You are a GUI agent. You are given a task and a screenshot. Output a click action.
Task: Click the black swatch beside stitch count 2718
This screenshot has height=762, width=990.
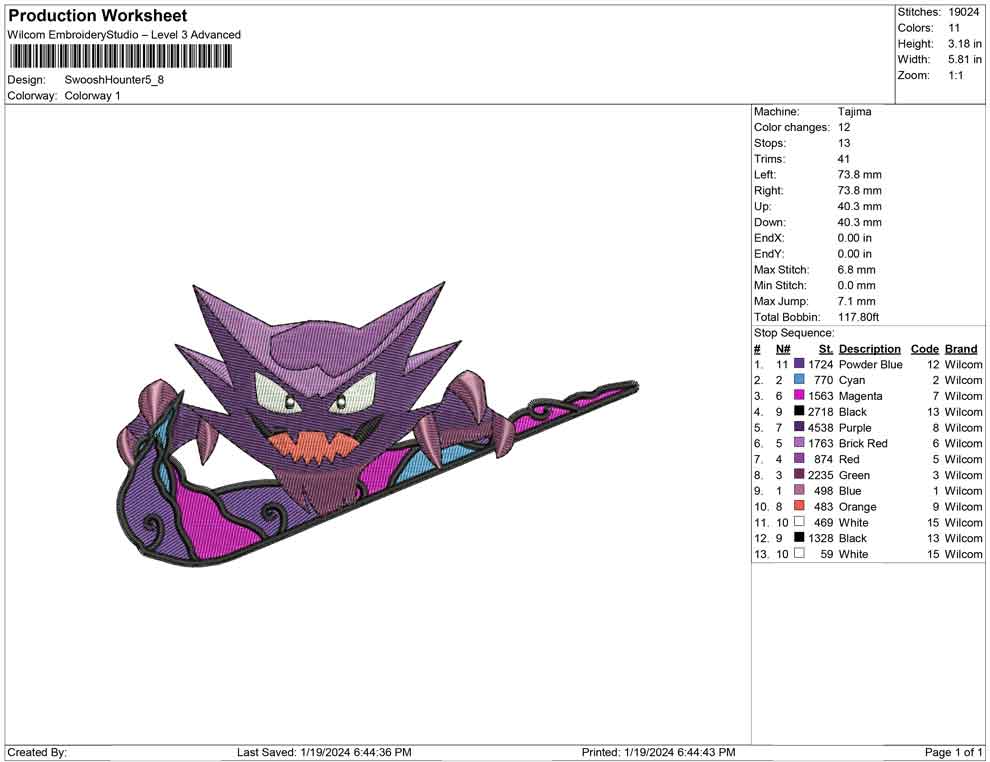(x=799, y=411)
